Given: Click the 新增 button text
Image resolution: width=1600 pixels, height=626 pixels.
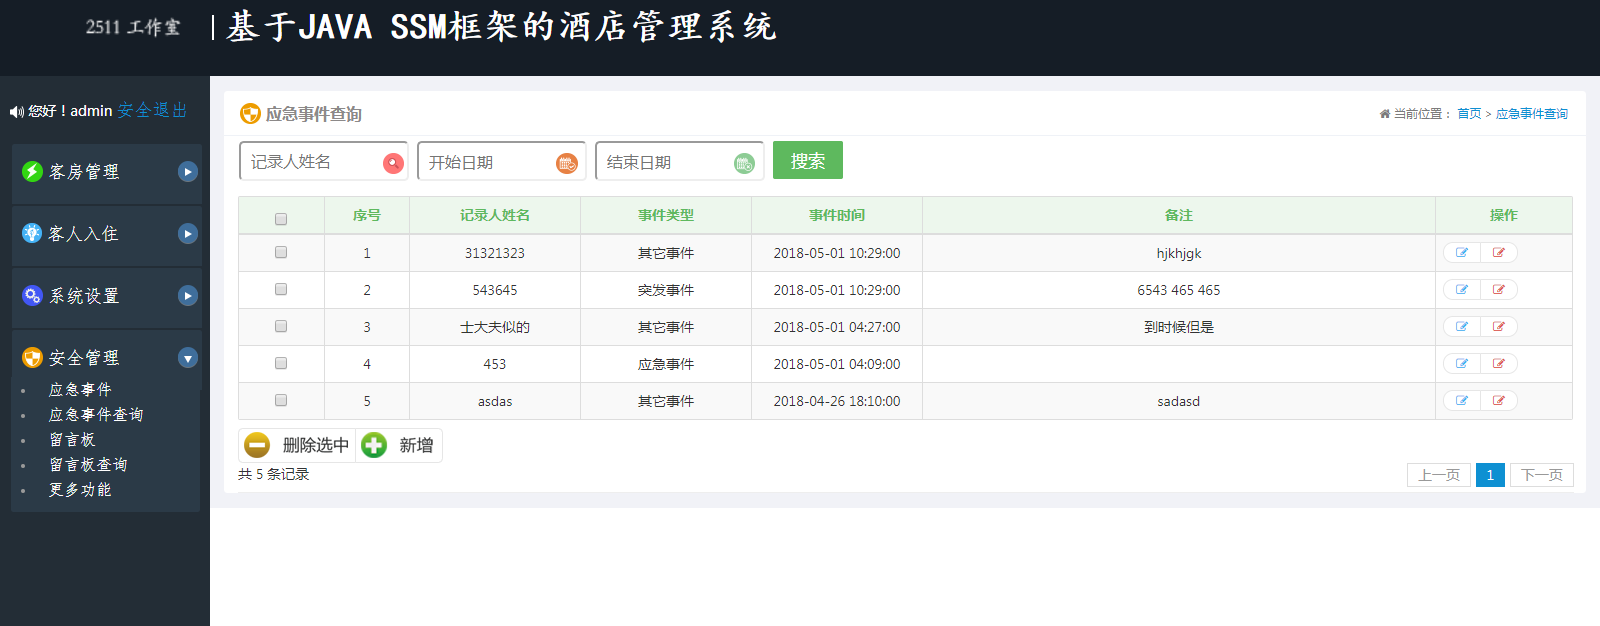Looking at the screenshot, I should pos(416,445).
